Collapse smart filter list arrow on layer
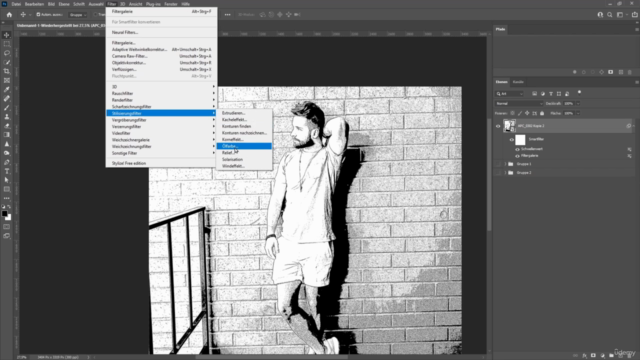The image size is (640, 360). (633, 126)
